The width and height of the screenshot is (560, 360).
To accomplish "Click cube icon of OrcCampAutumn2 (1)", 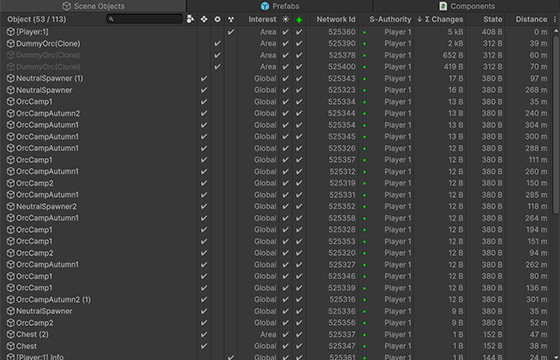I will pyautogui.click(x=11, y=300).
